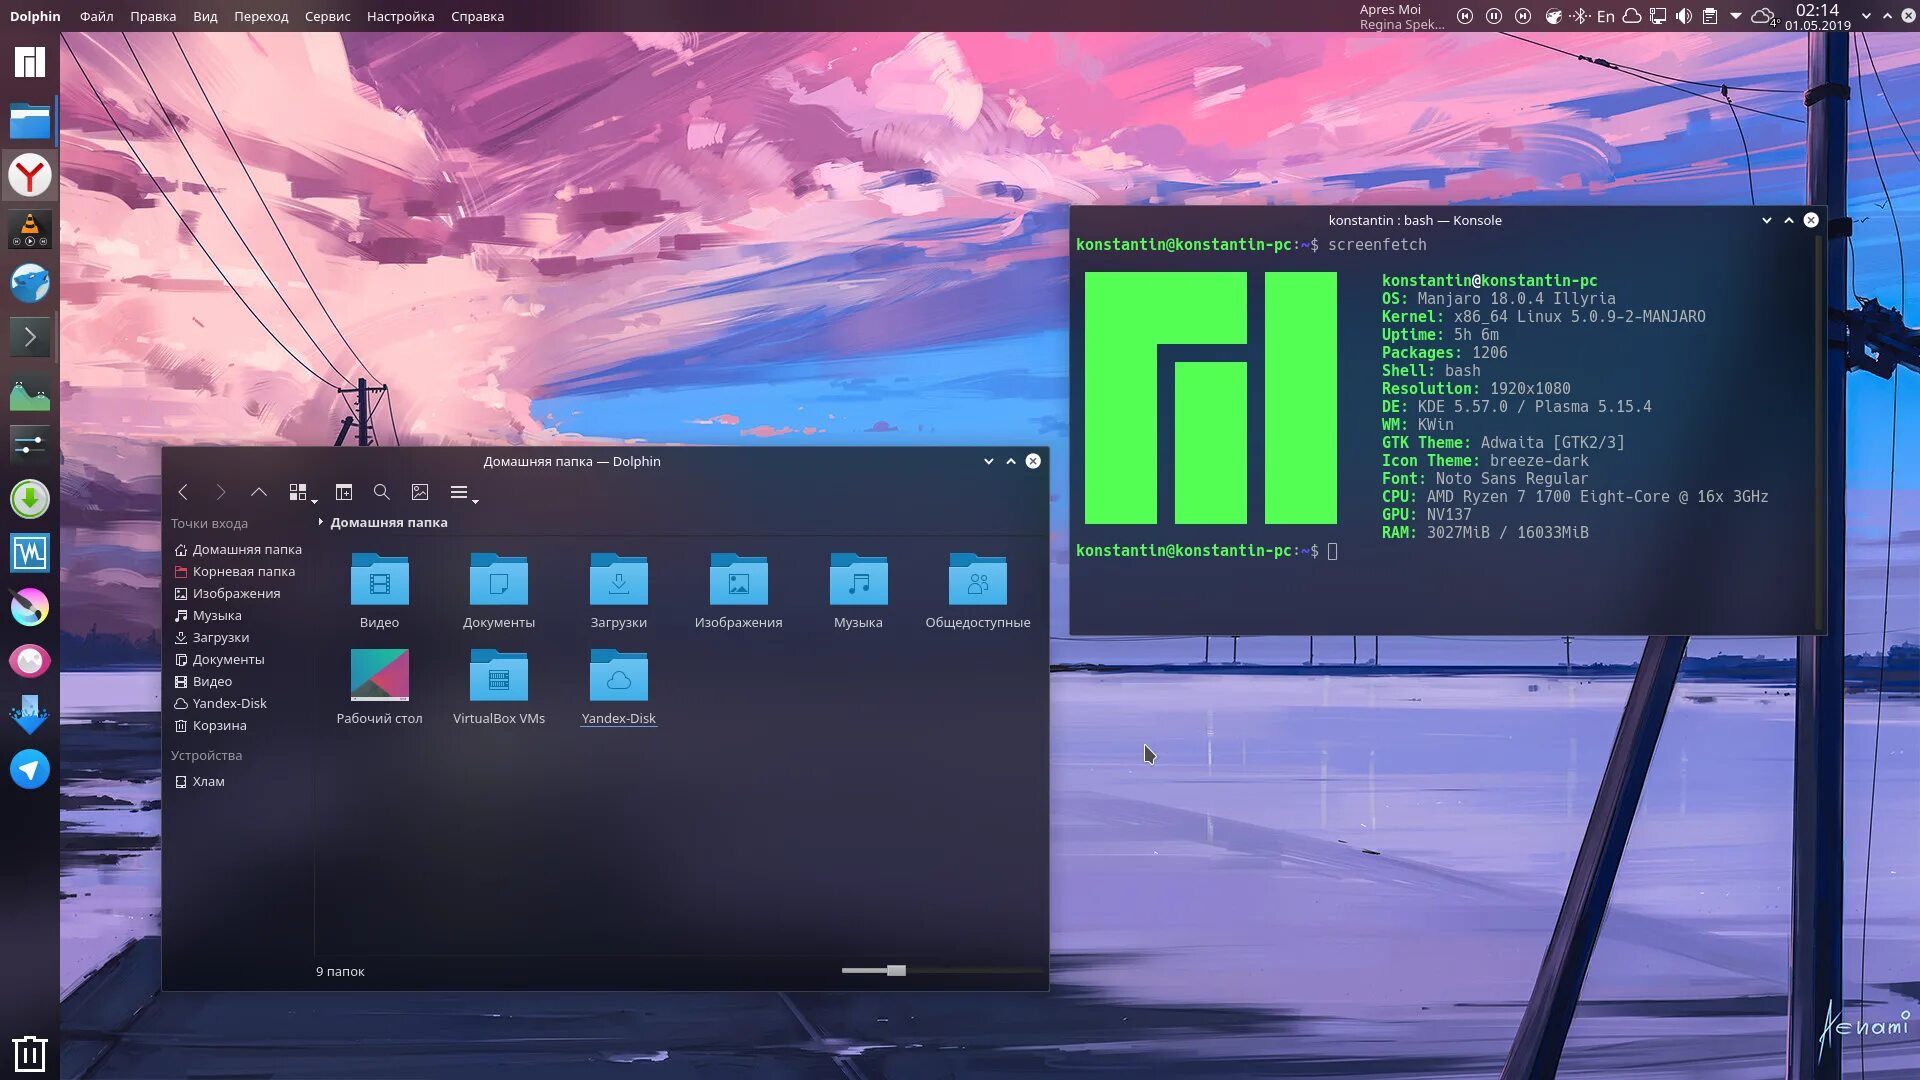Toggle the Bluetooth tray icon
This screenshot has height=1080, width=1920.
pyautogui.click(x=1579, y=16)
